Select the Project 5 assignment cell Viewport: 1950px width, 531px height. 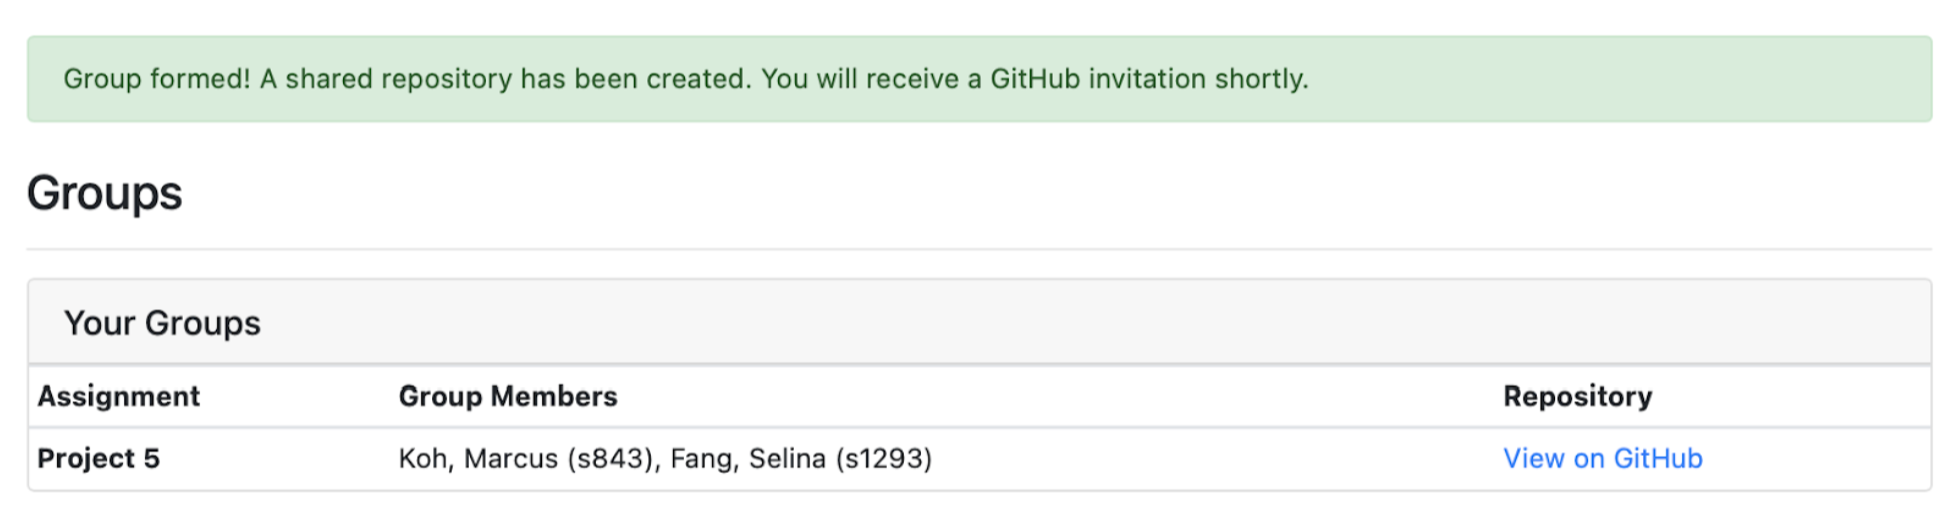(99, 459)
